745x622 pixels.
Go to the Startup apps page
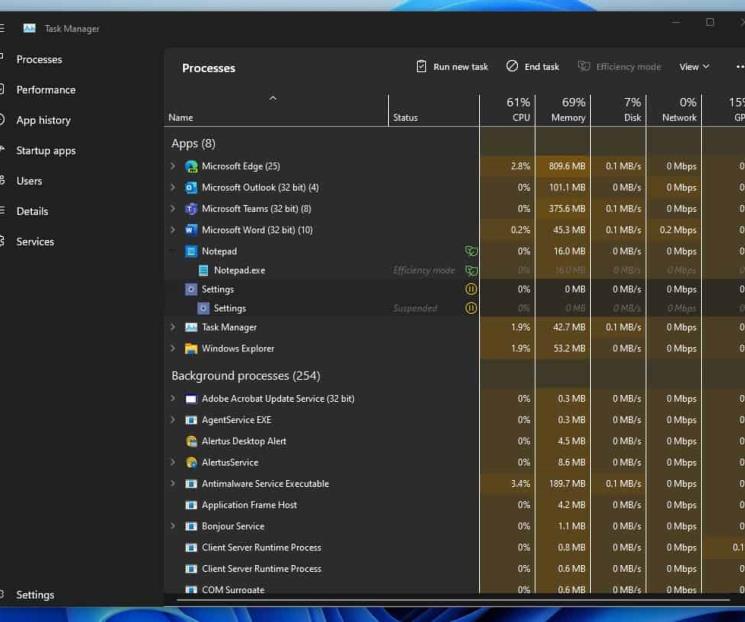click(46, 151)
